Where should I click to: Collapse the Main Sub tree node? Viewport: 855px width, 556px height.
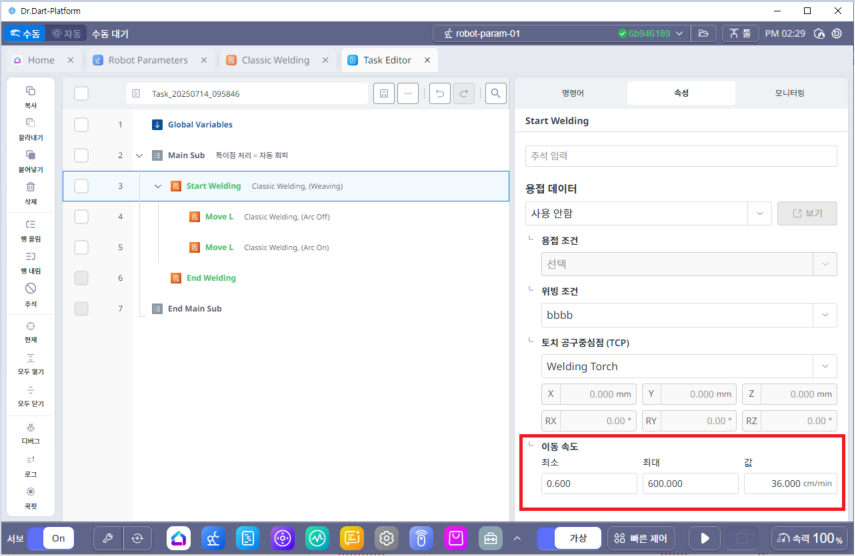point(139,155)
